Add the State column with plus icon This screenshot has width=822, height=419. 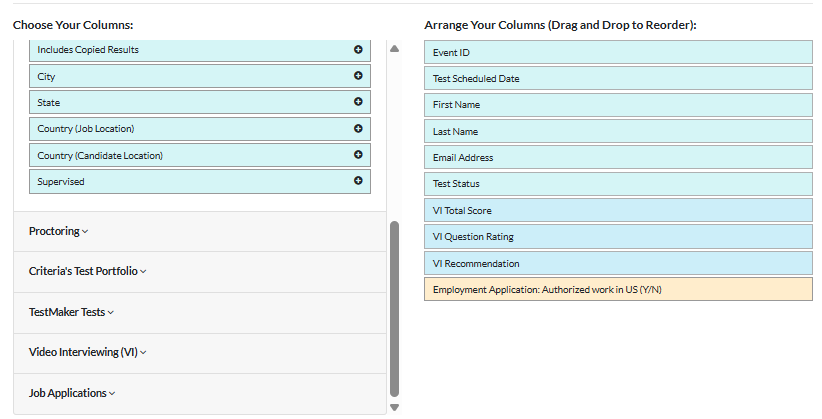tap(358, 101)
